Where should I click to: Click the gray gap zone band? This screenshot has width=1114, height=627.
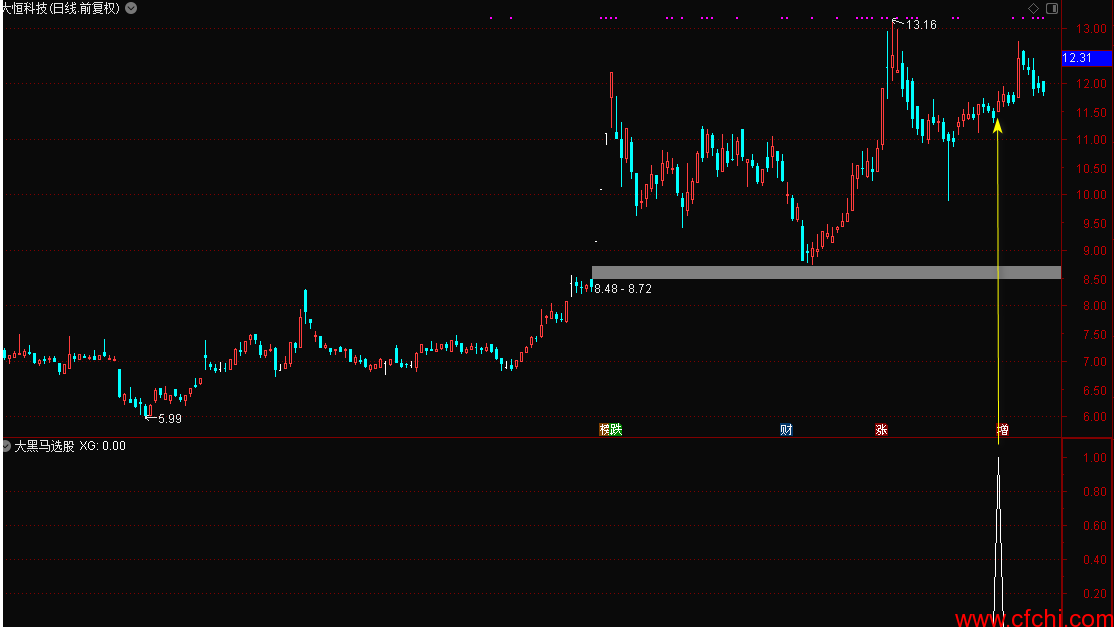click(826, 273)
